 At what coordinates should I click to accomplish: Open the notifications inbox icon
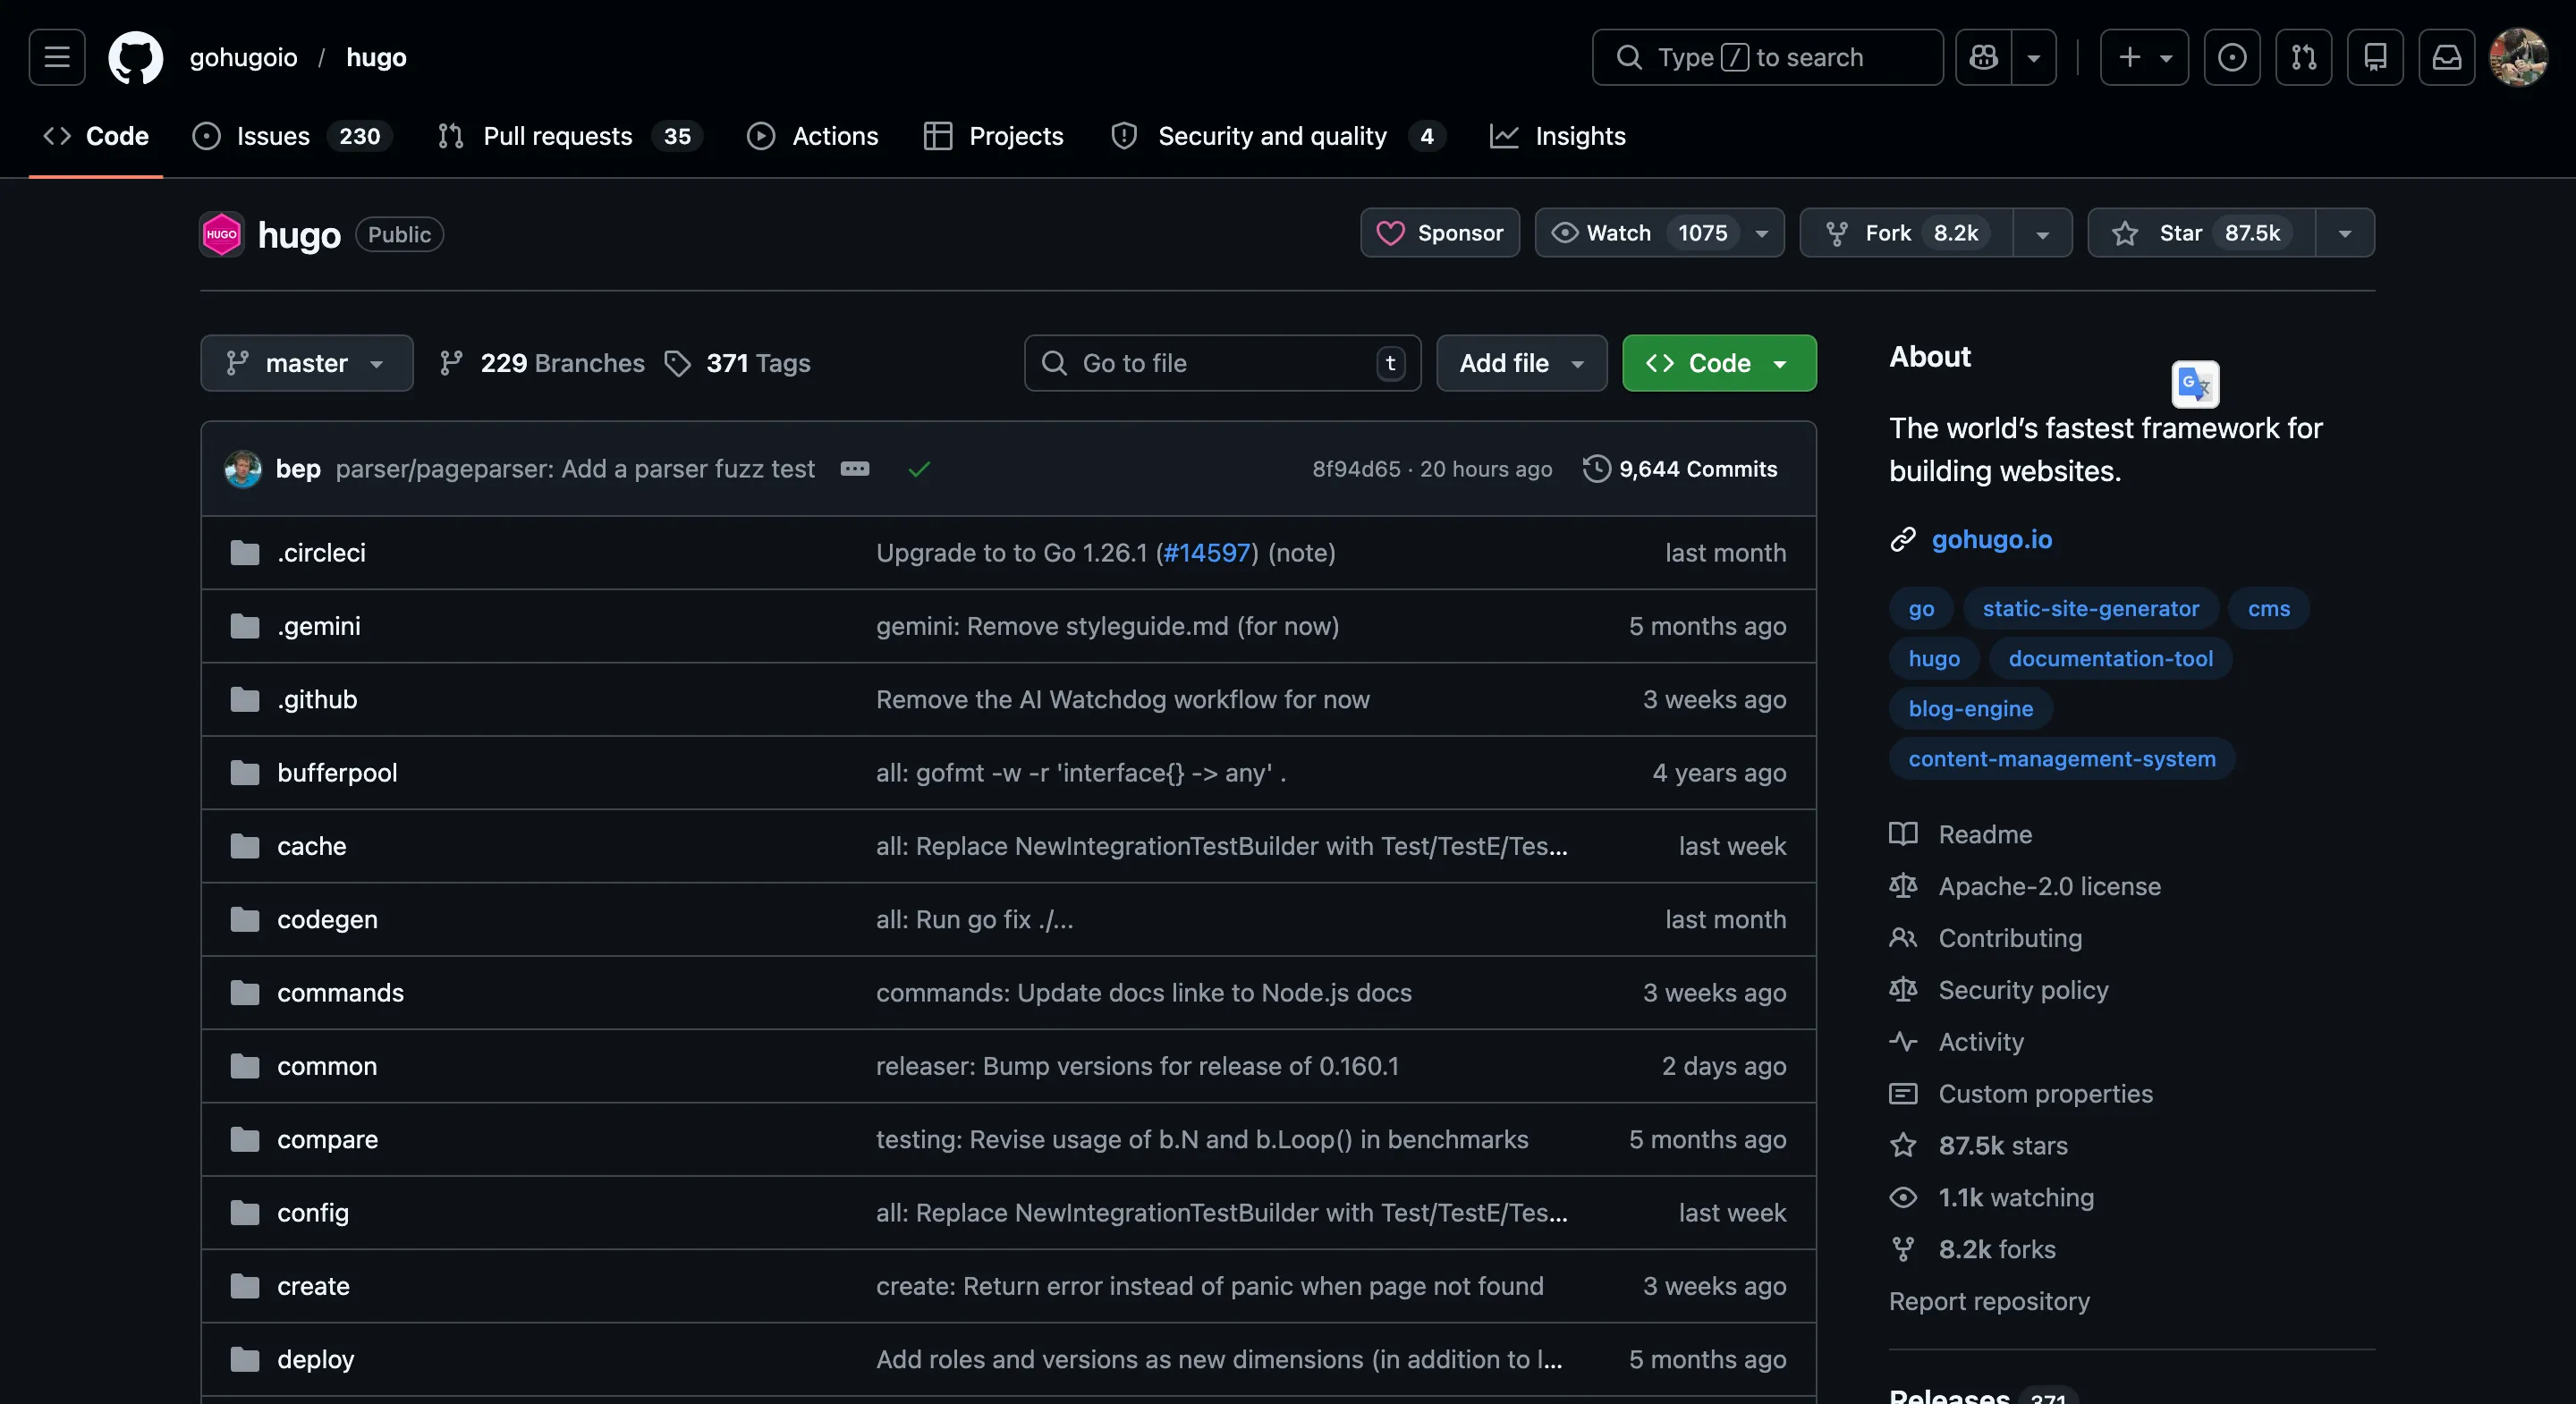(x=2447, y=57)
